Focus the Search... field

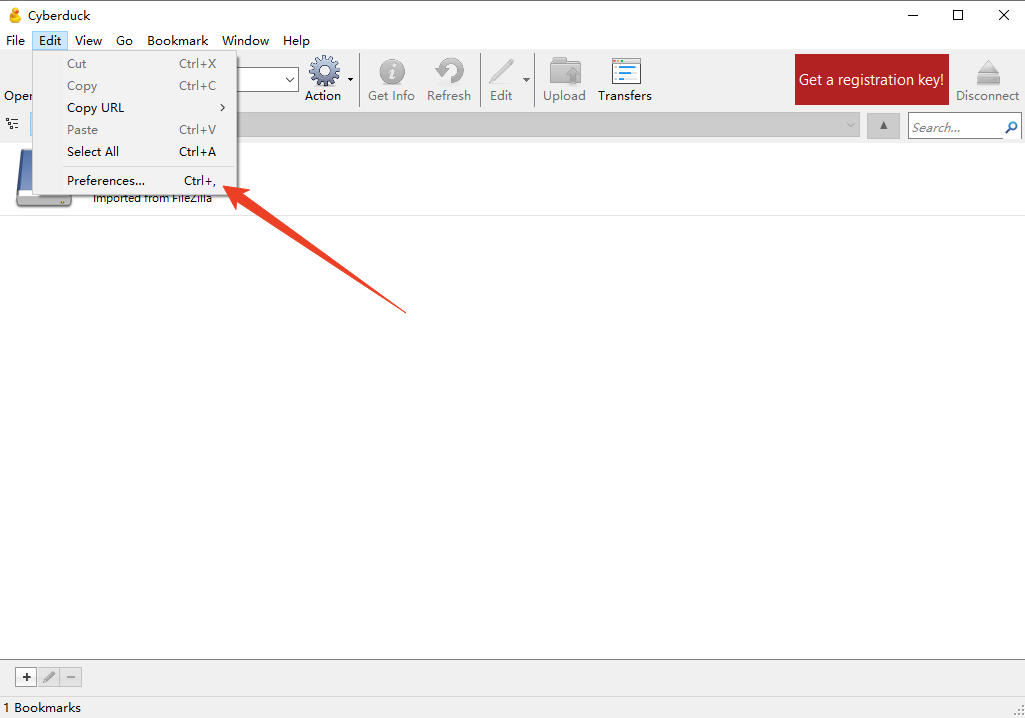coord(956,127)
